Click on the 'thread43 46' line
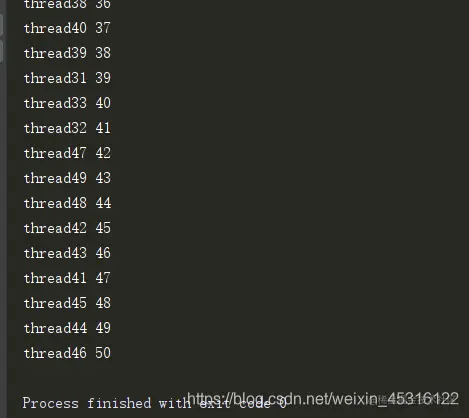Viewport: 469px width, 418px height. pos(67,253)
